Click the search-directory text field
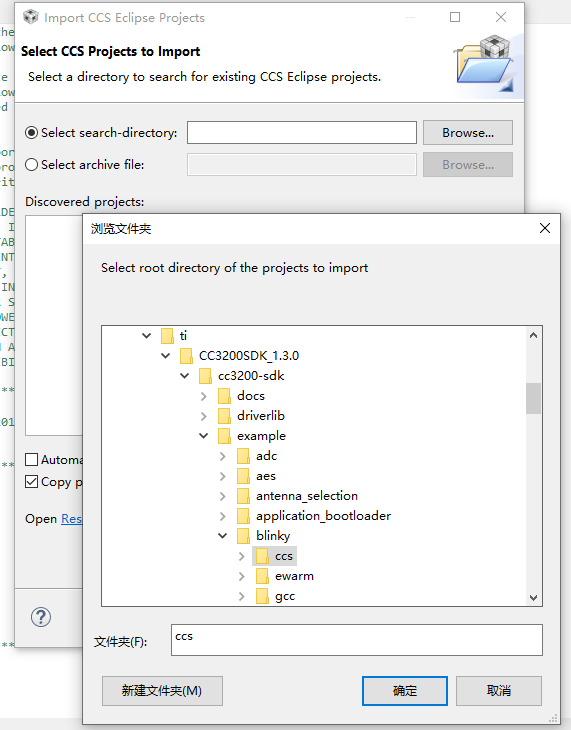Image resolution: width=571 pixels, height=730 pixels. click(302, 133)
